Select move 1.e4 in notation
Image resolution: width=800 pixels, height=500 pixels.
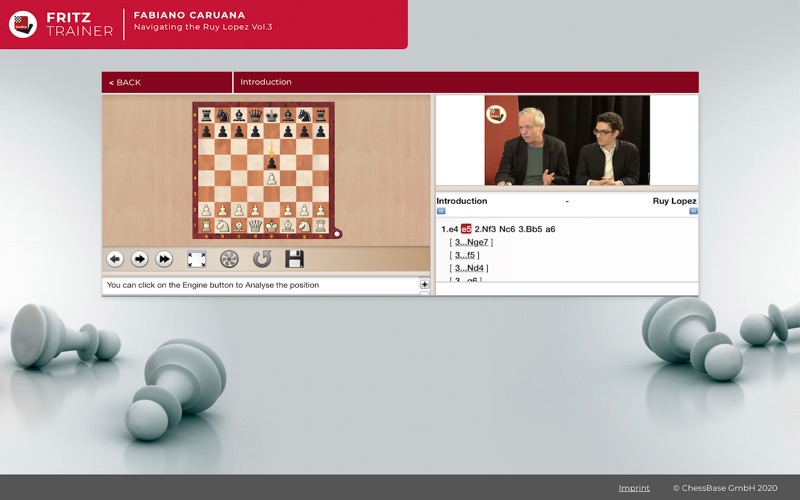coord(449,229)
